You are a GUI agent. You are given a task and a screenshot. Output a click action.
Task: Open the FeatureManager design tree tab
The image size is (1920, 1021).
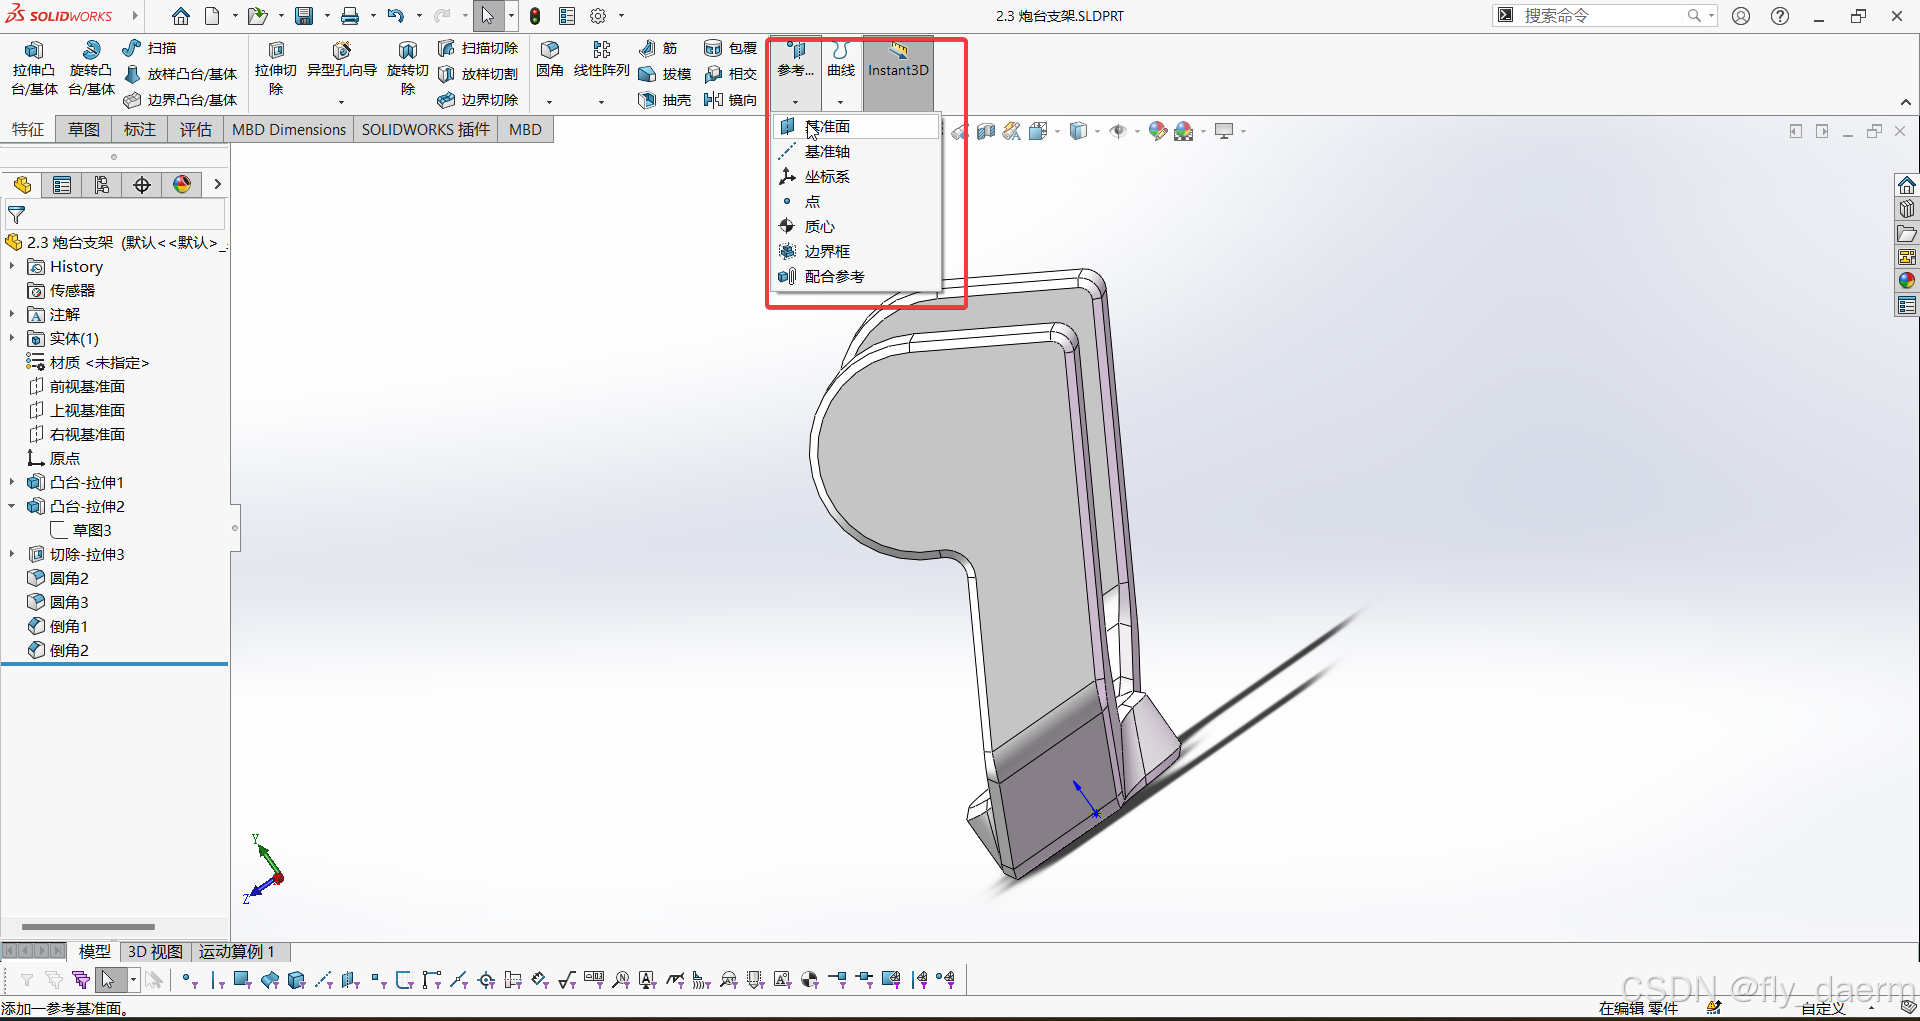(22, 185)
